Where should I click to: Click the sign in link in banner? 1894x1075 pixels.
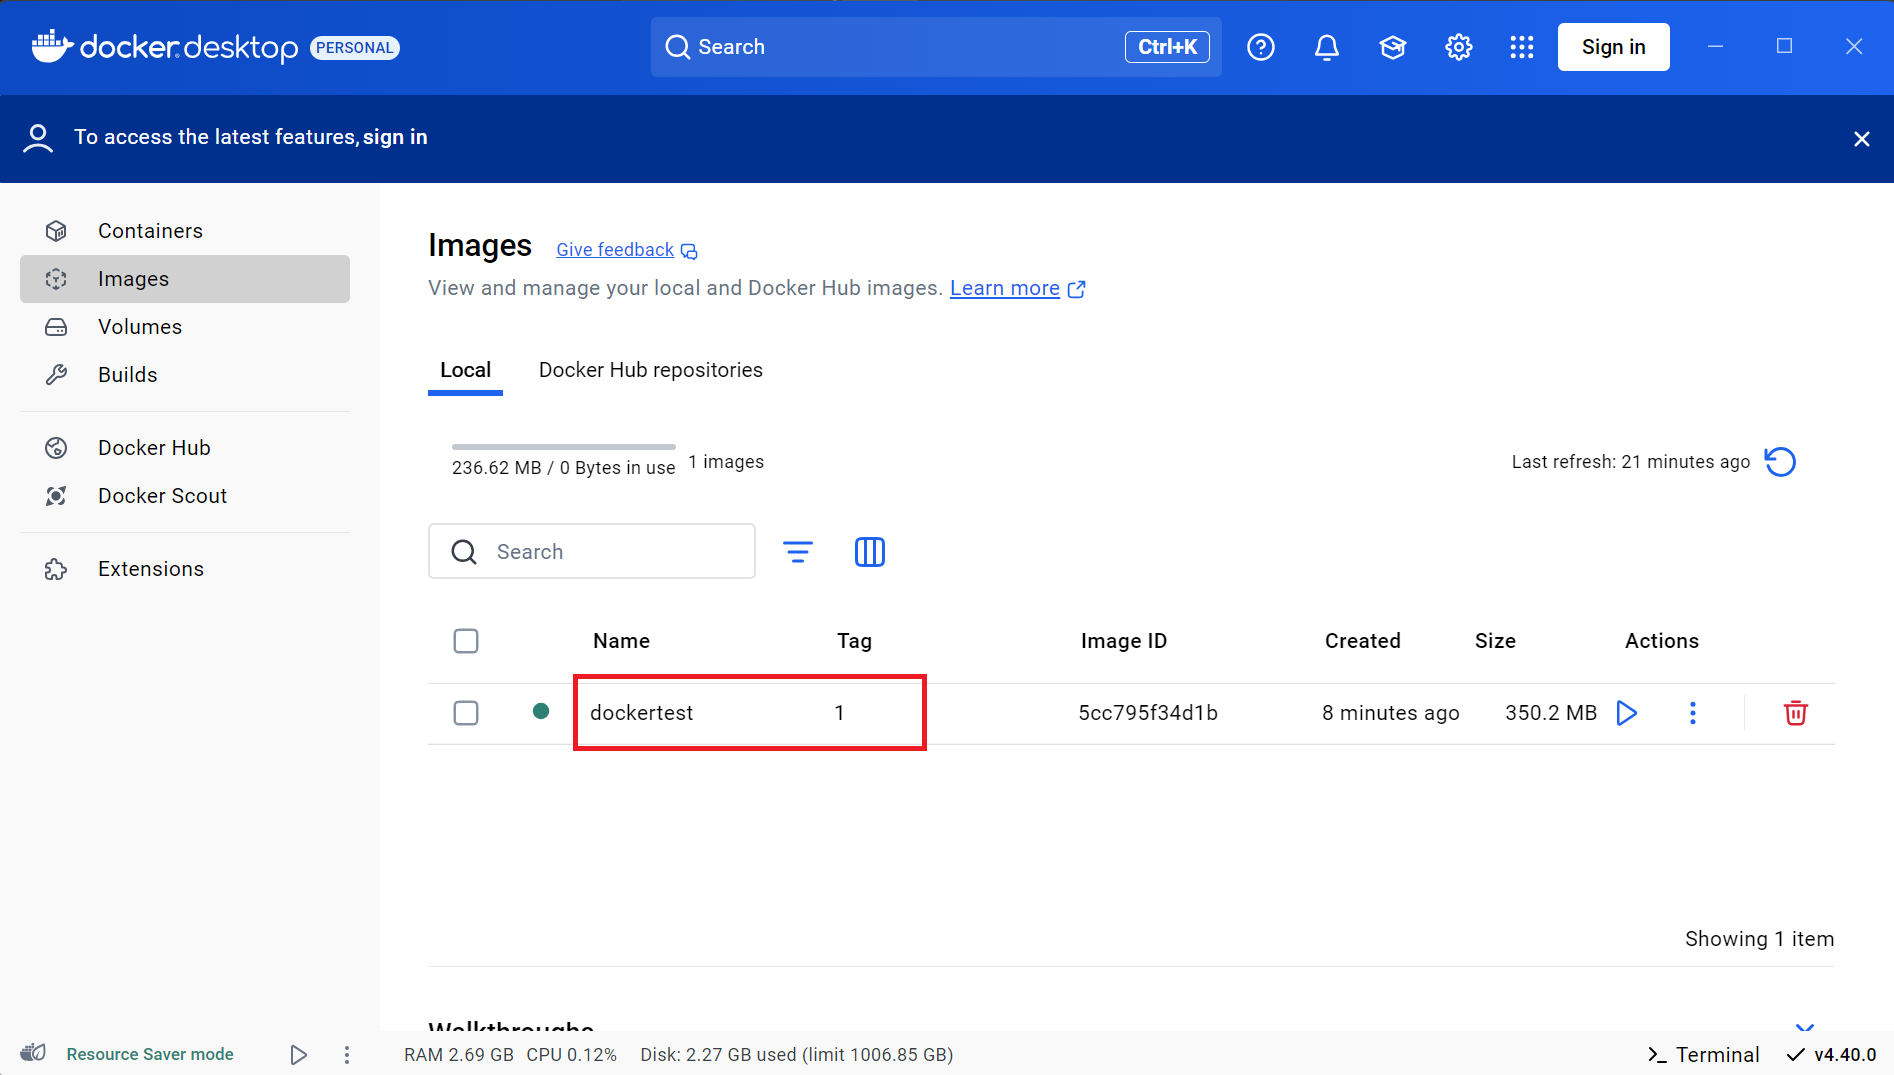point(395,137)
